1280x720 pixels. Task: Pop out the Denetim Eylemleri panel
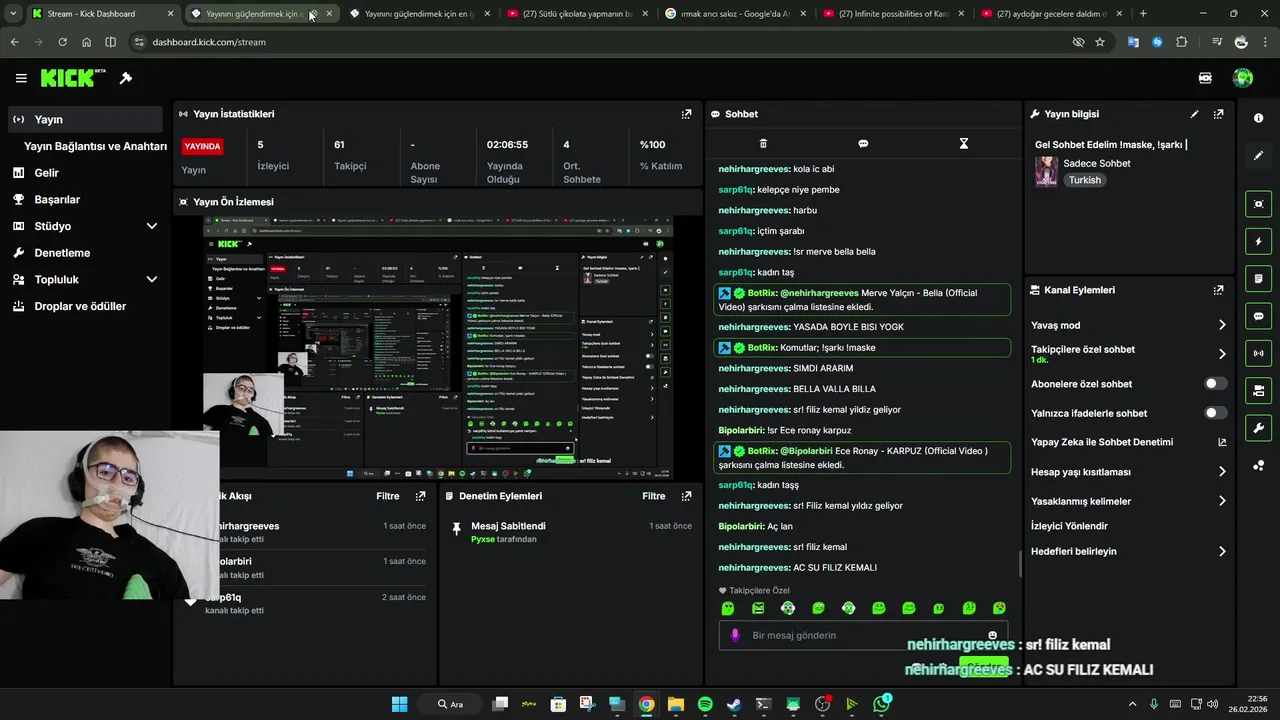686,496
